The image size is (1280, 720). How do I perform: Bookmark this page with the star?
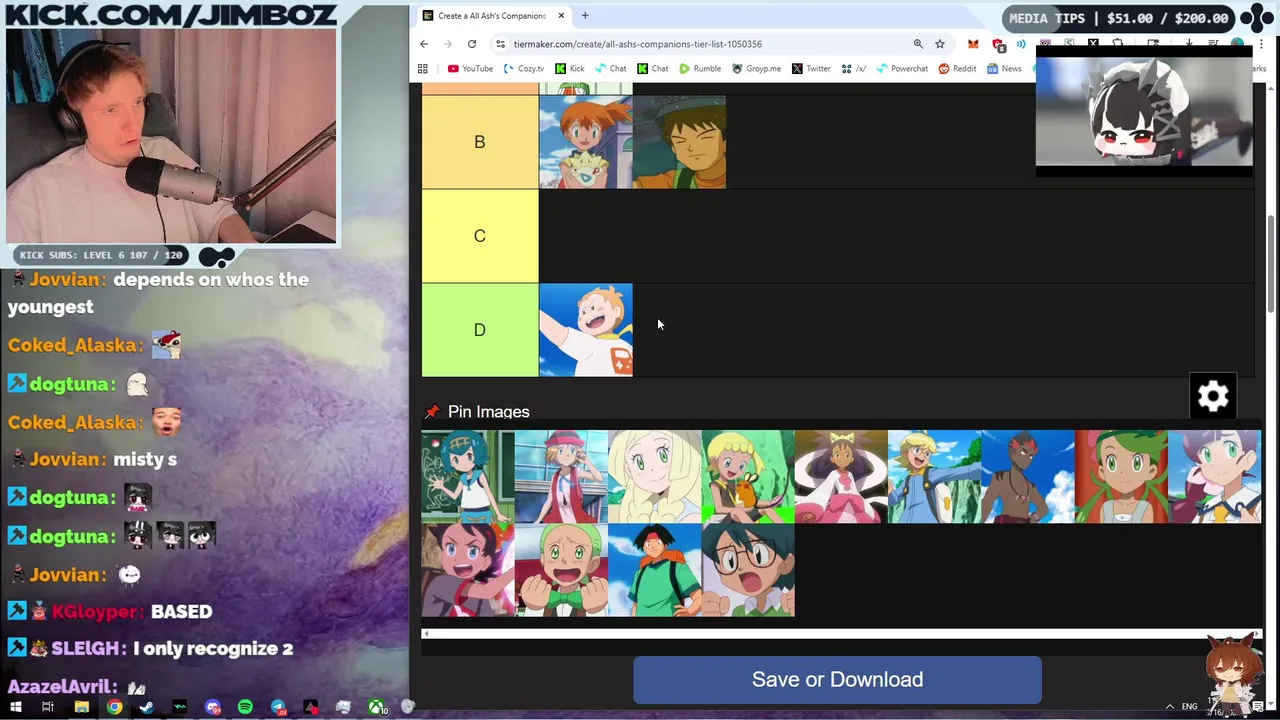tap(940, 44)
